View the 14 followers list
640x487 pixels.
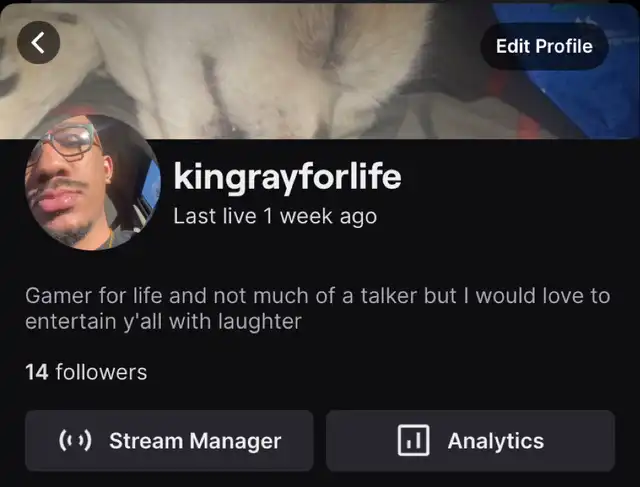click(x=86, y=372)
